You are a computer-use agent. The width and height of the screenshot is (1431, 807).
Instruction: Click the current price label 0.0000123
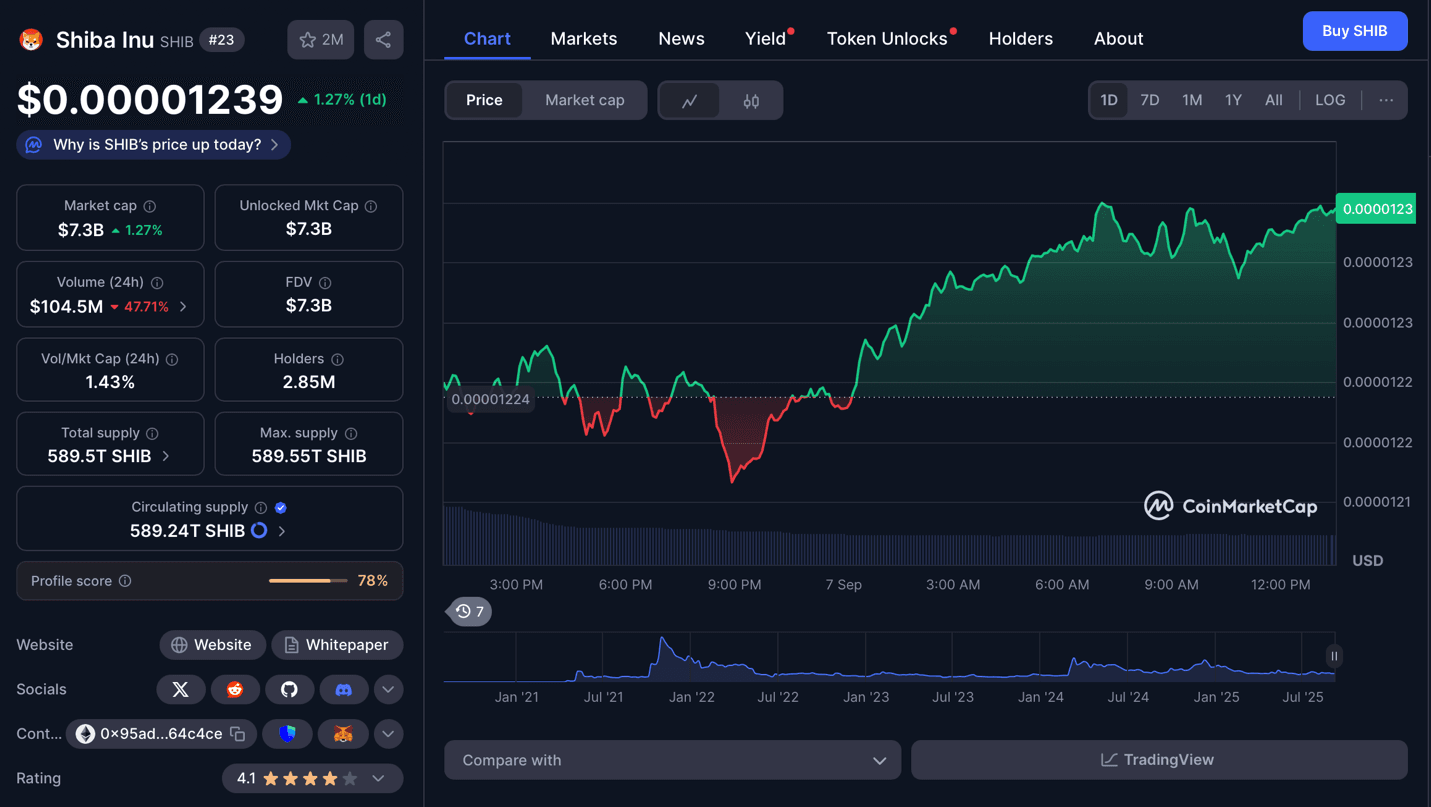[x=1376, y=209]
